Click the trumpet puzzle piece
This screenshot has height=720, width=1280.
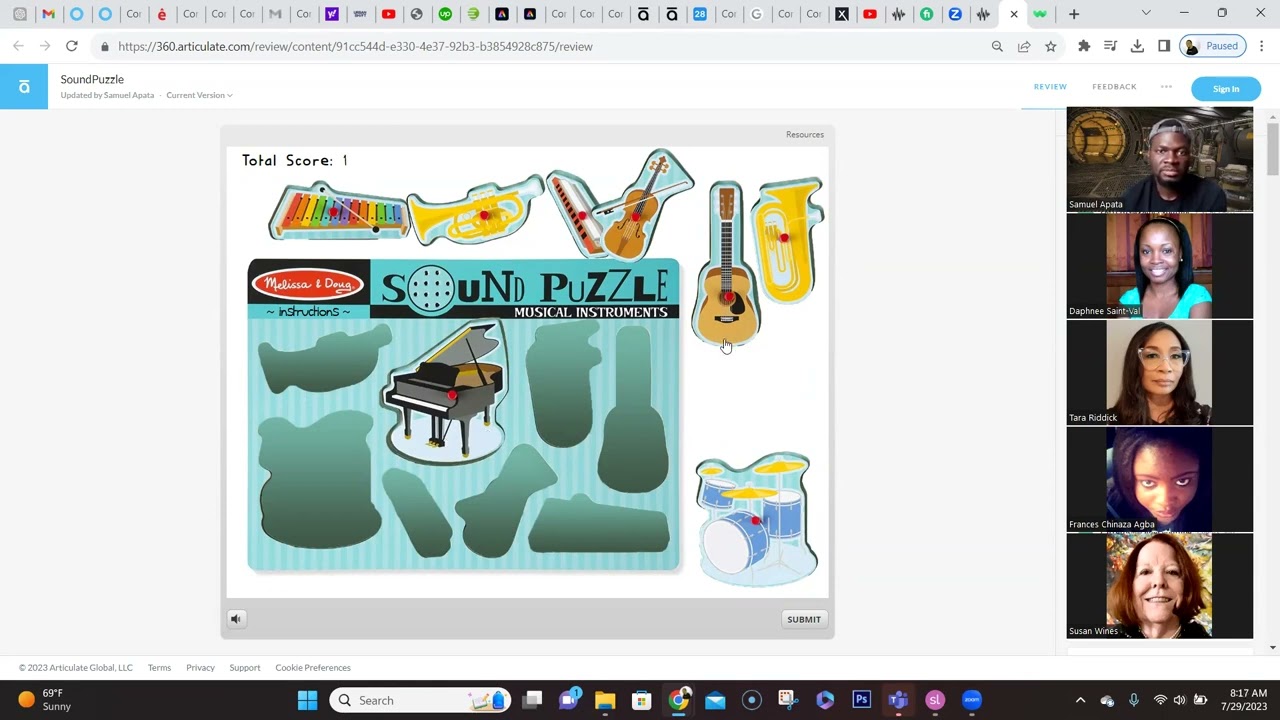click(x=476, y=210)
